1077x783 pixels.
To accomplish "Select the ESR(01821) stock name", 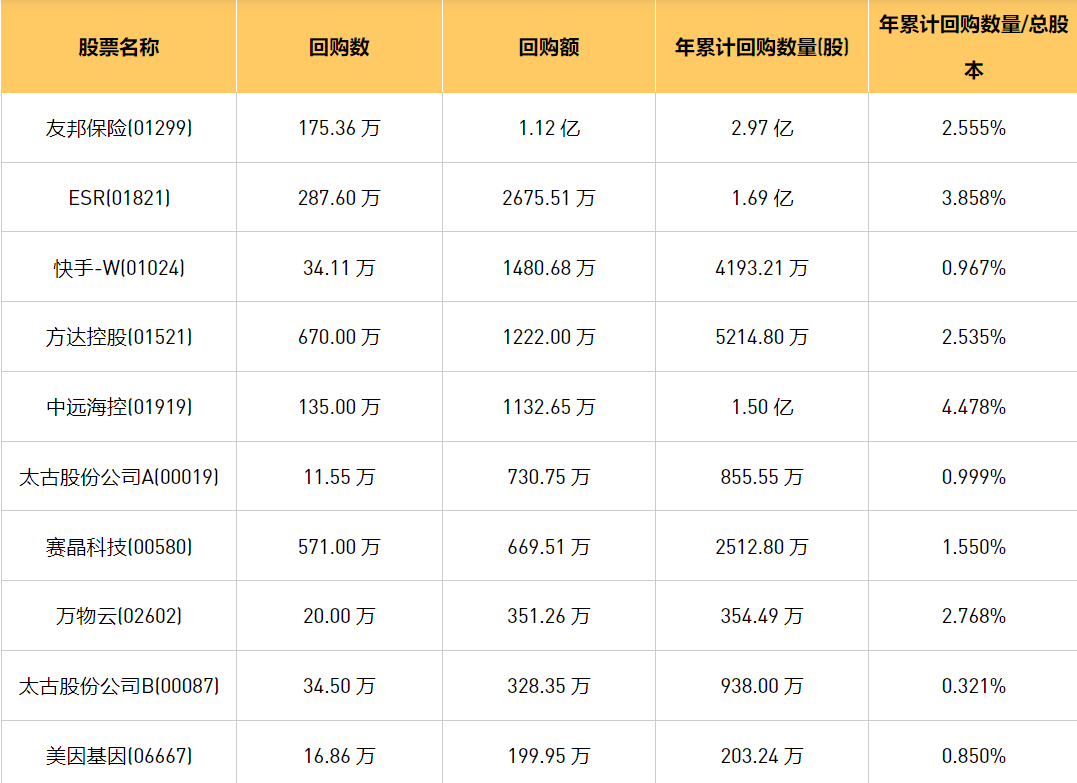I will (118, 198).
